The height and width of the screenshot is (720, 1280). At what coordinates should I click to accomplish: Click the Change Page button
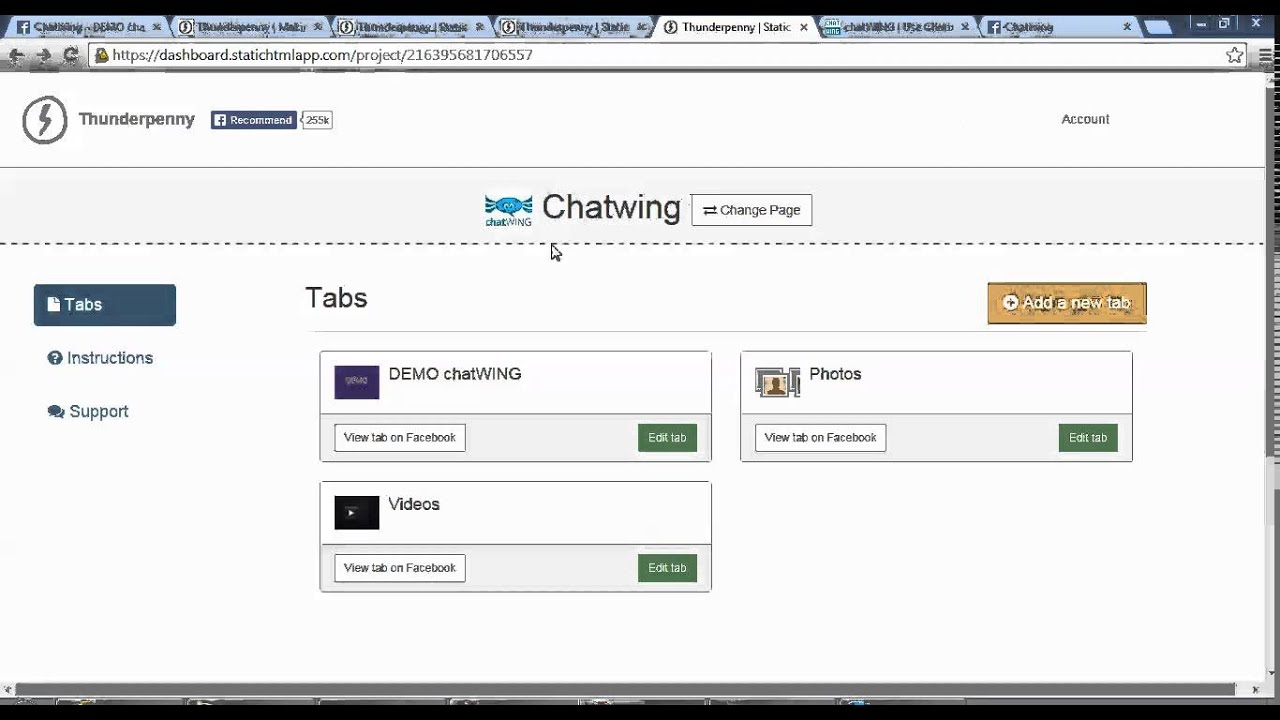tap(752, 210)
